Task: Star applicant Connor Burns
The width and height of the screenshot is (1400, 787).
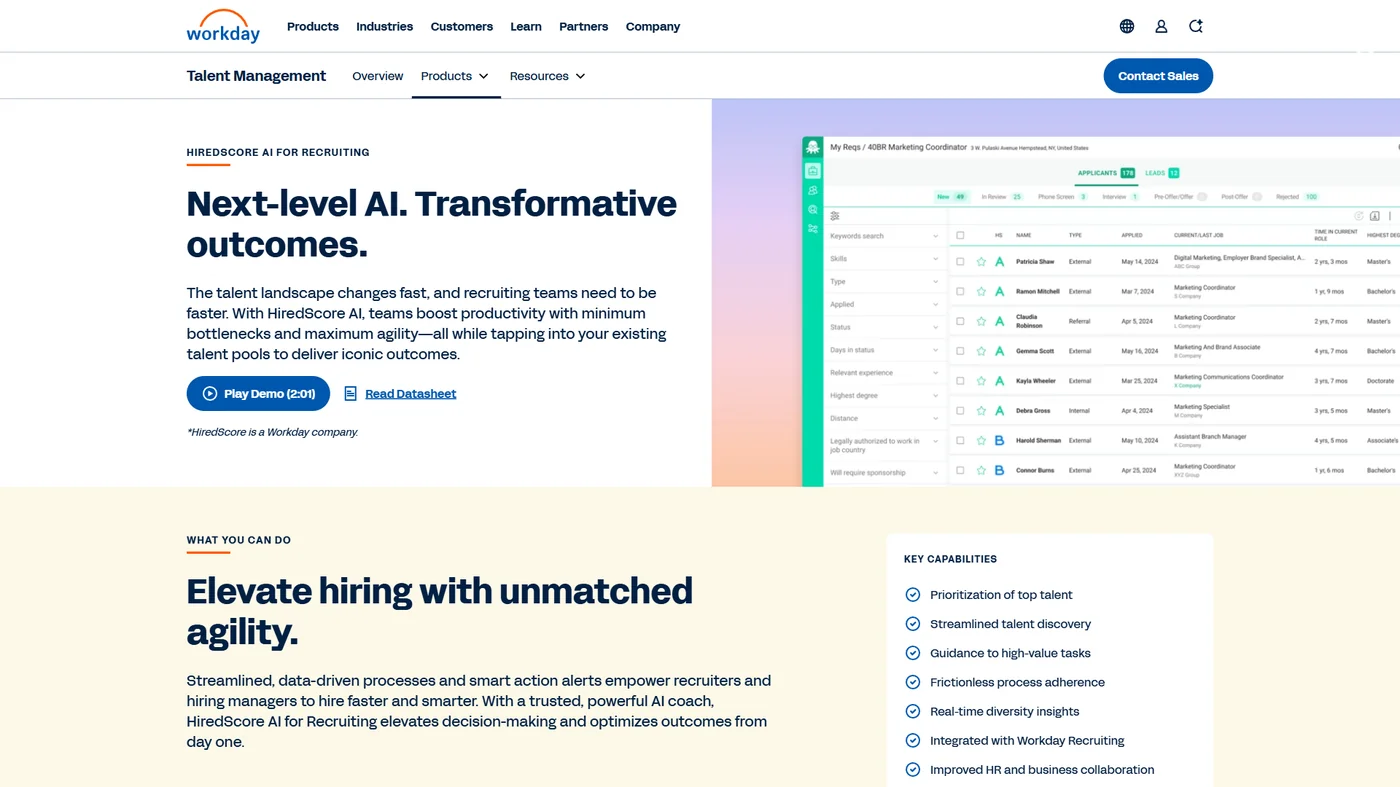Action: [981, 470]
